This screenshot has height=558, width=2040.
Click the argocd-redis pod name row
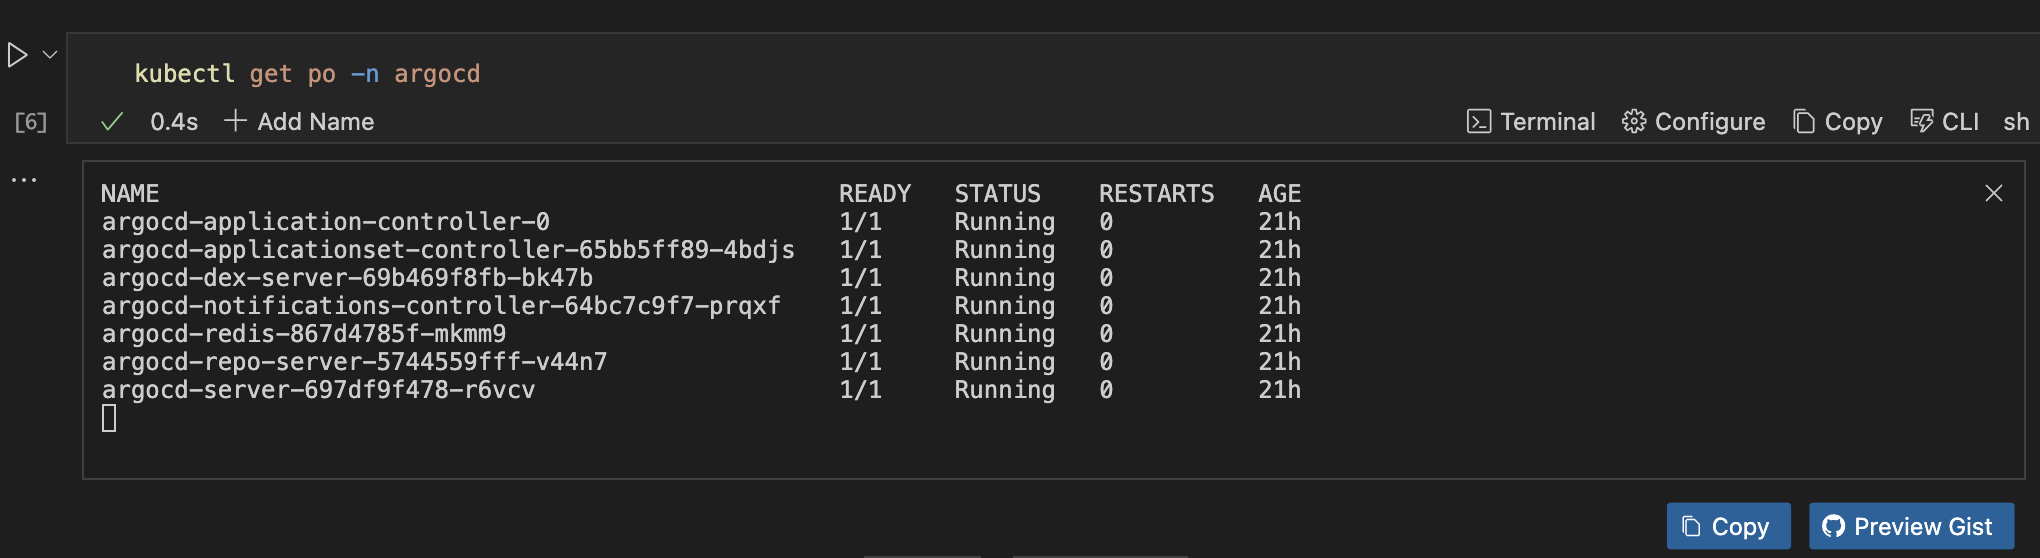tap(303, 334)
